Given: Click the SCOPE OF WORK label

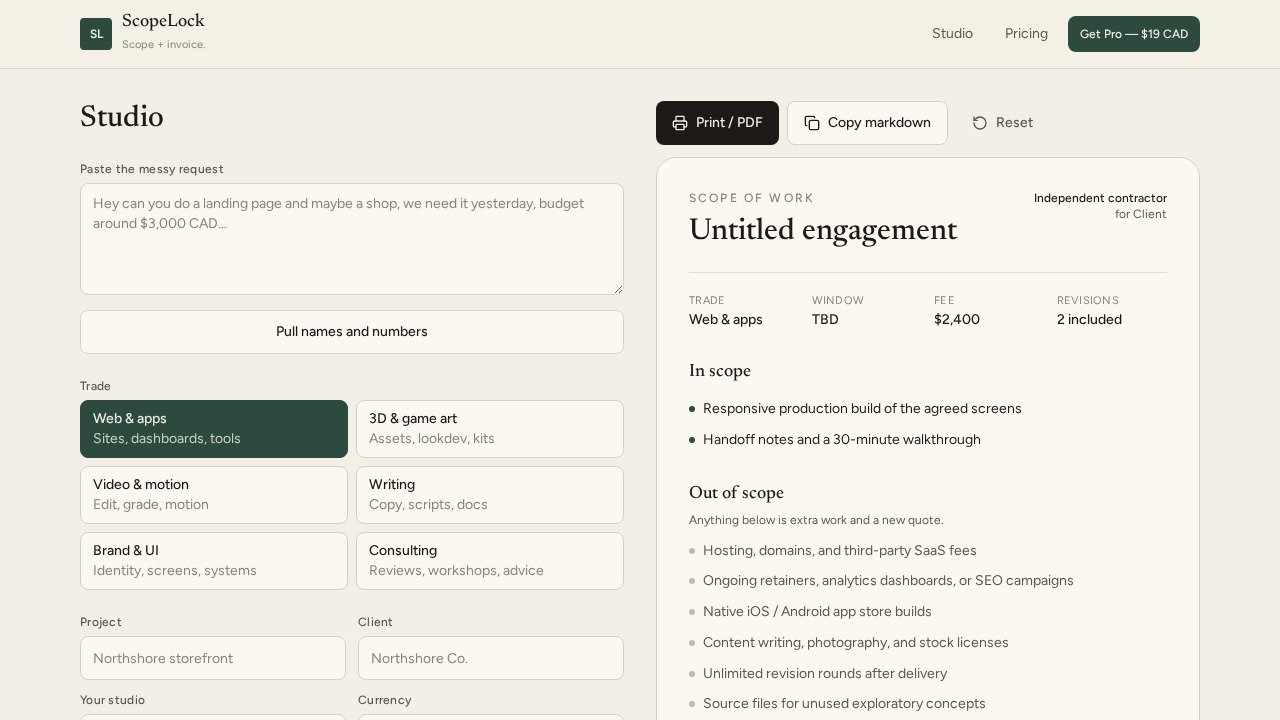Looking at the screenshot, I should (752, 198).
